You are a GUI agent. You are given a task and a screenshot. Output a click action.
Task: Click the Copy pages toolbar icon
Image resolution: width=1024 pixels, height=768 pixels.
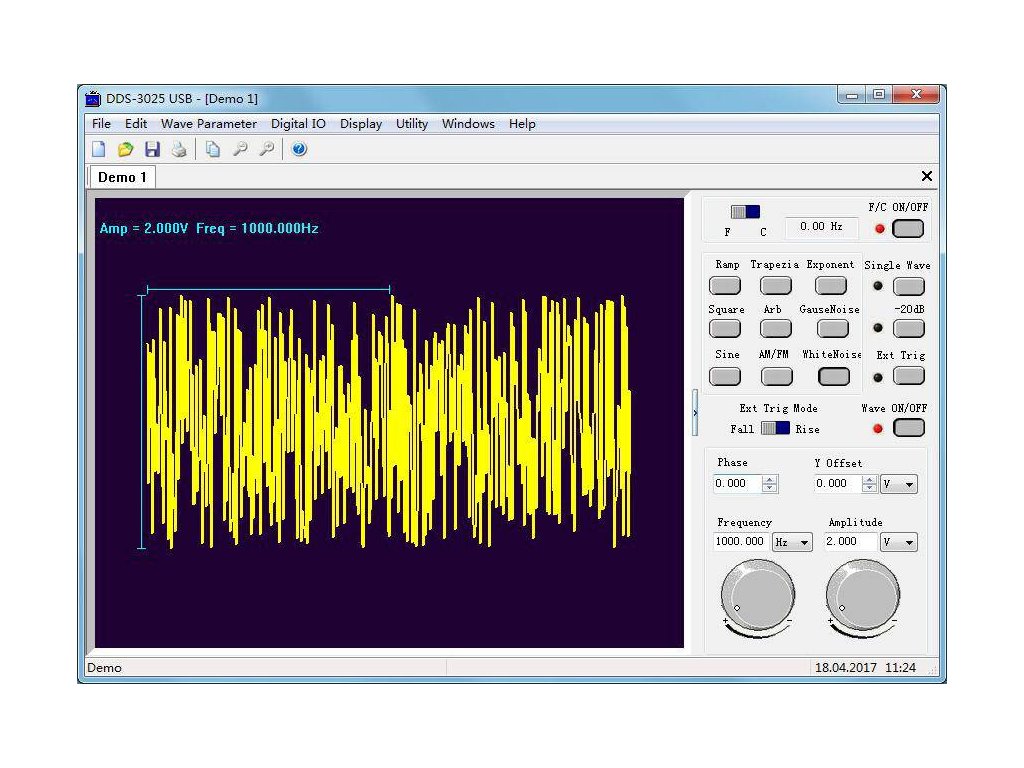coord(212,150)
